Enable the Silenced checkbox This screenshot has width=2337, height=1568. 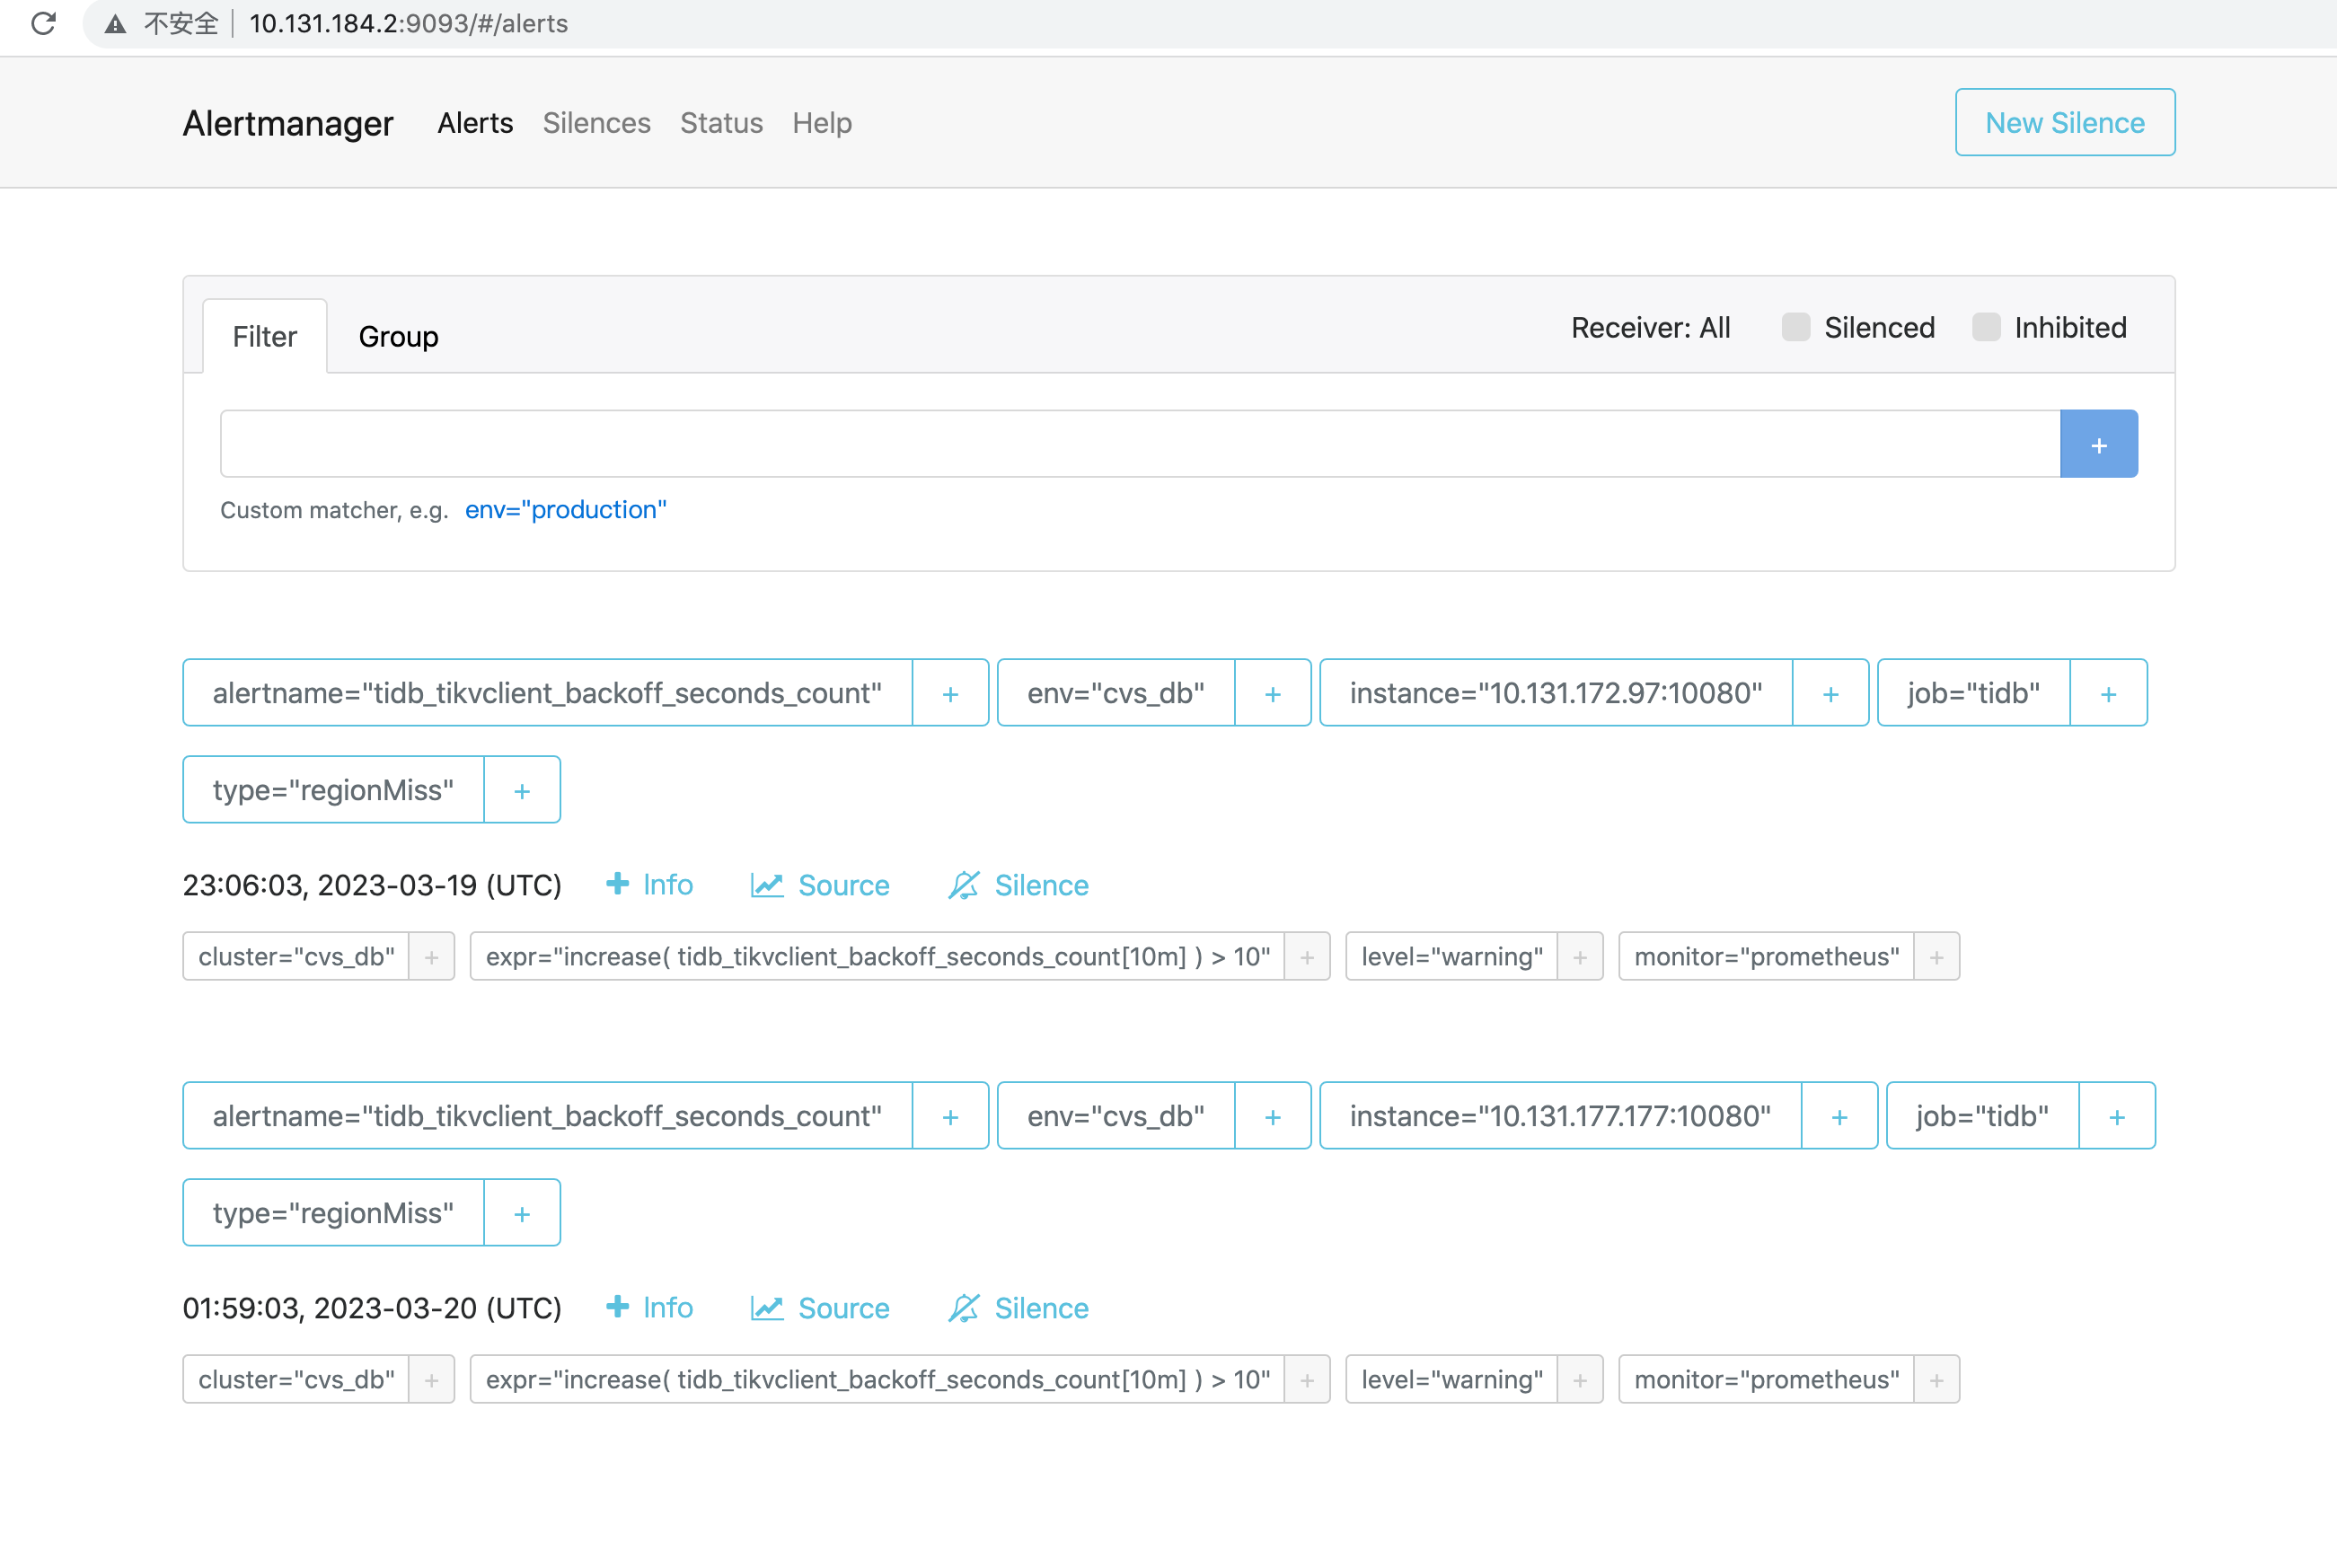point(1795,328)
